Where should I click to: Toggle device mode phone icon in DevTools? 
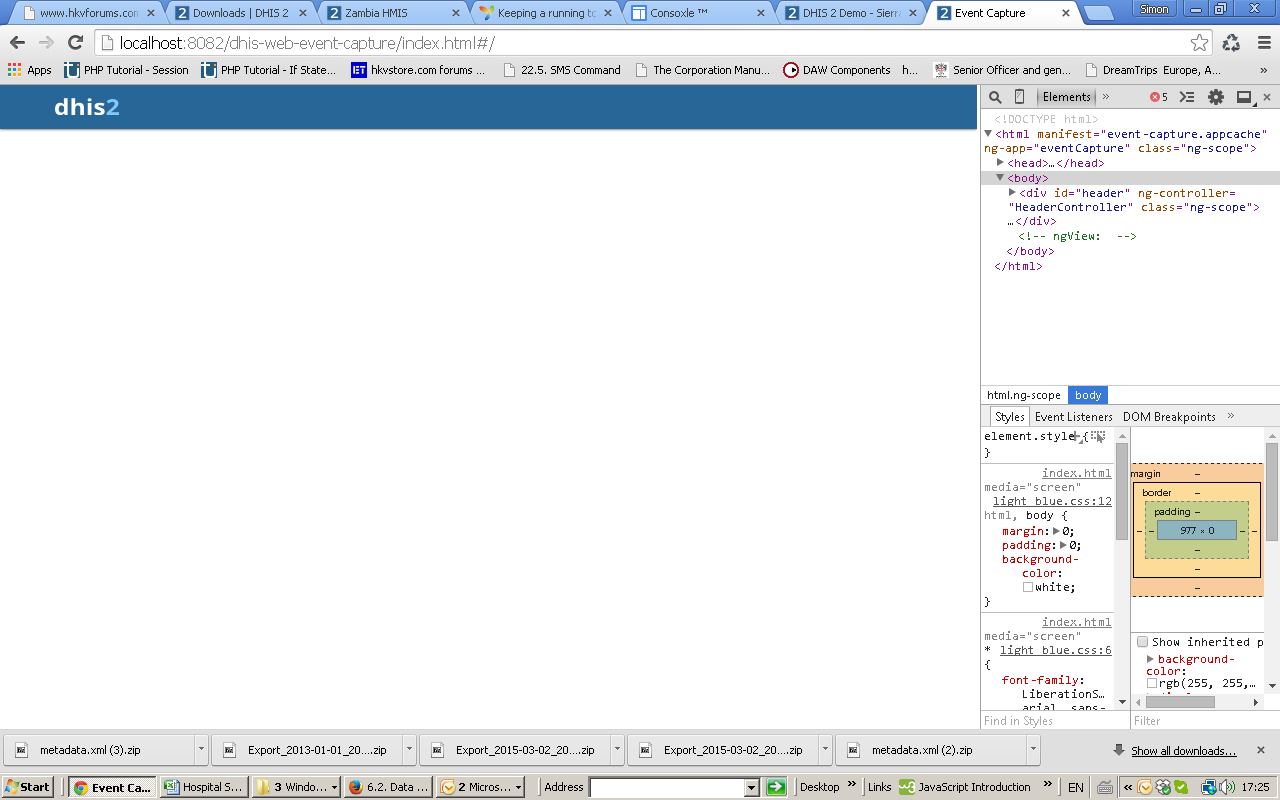(1019, 97)
